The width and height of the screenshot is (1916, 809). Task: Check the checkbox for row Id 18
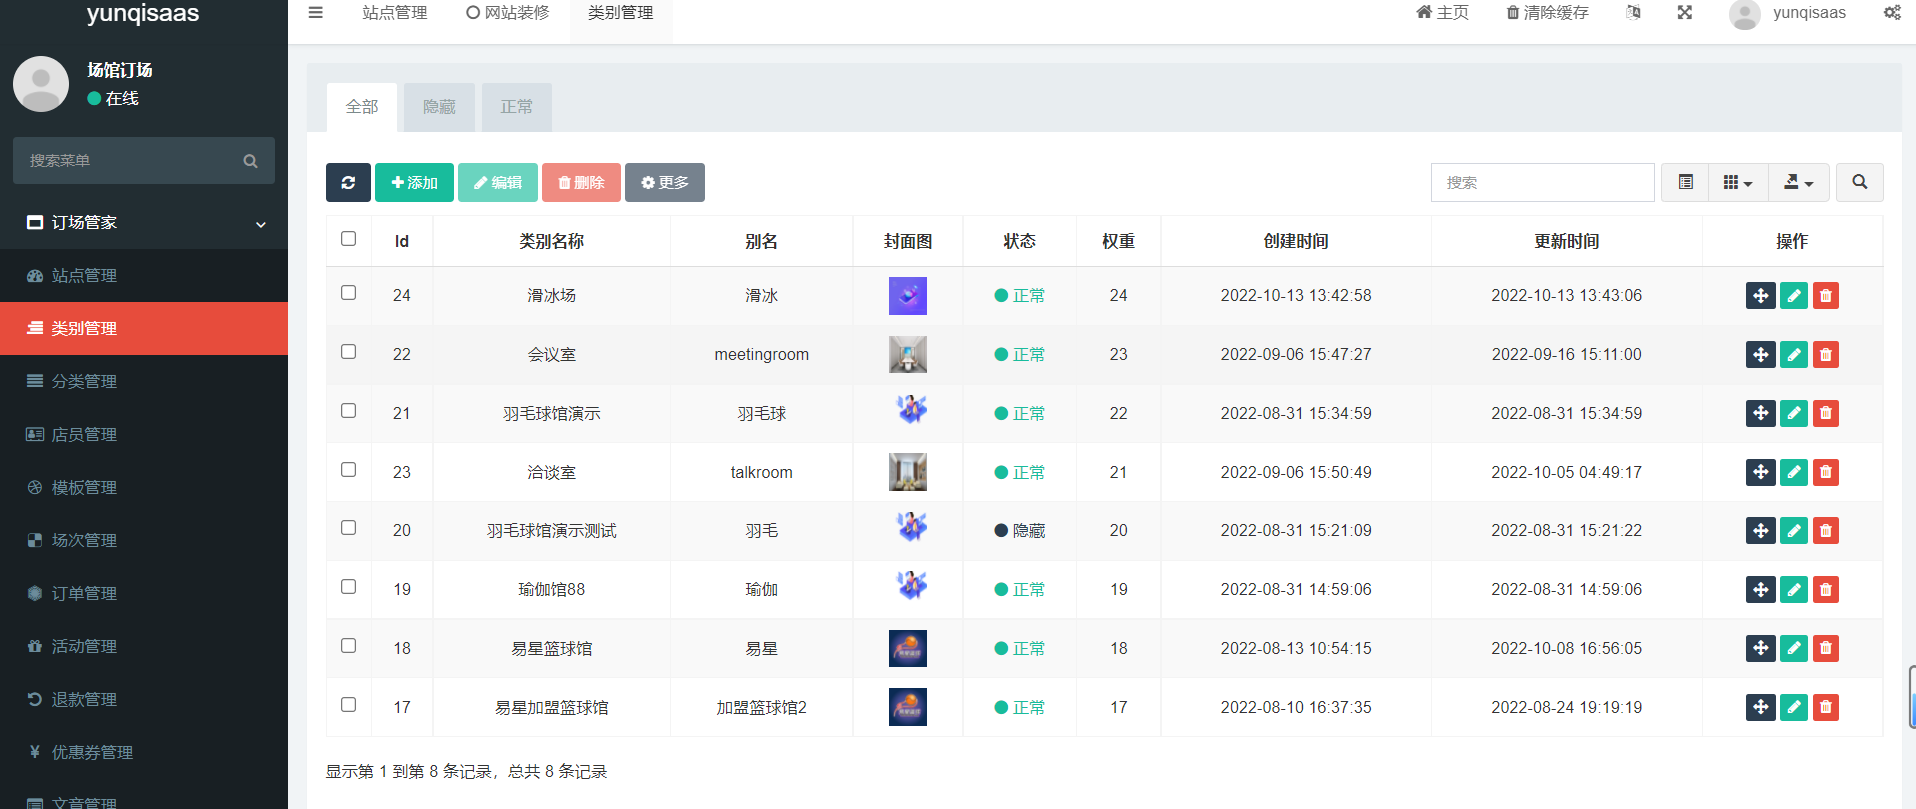coord(348,646)
